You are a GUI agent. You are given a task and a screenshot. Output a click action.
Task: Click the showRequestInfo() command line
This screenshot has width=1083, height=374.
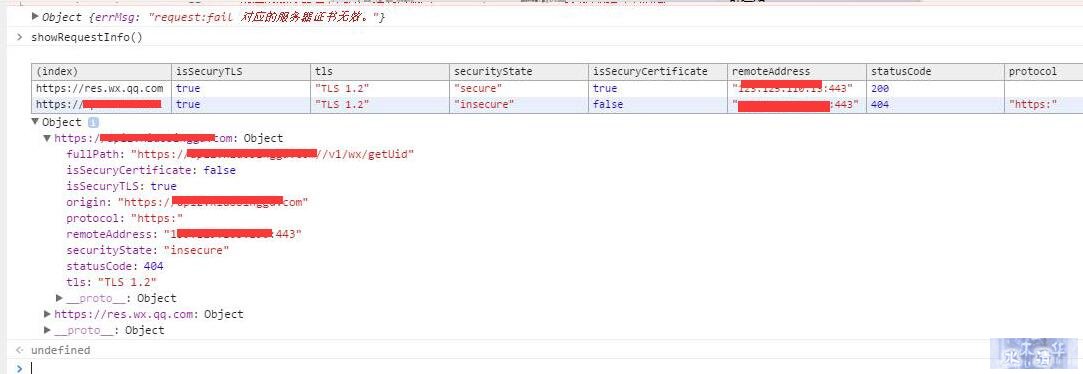coord(86,37)
